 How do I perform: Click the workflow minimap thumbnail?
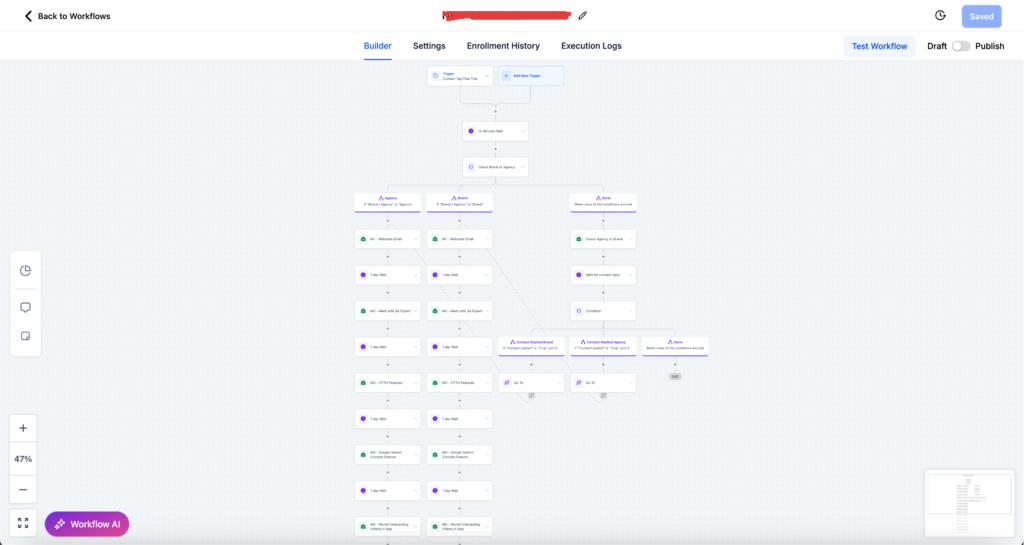[x=970, y=503]
